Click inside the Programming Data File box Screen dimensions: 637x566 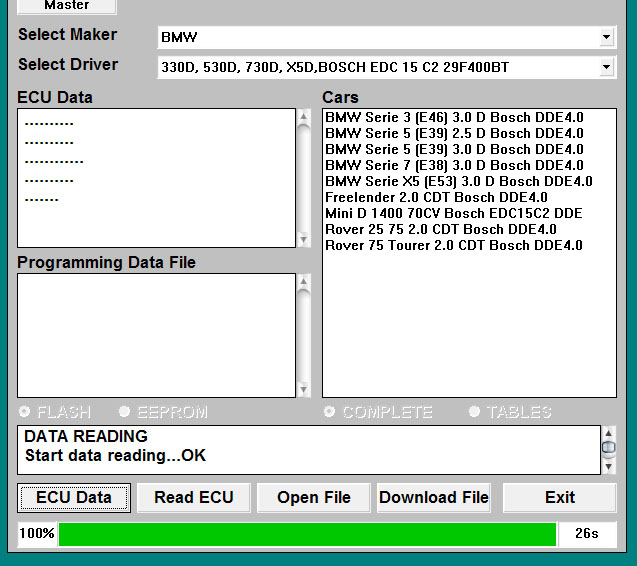156,336
